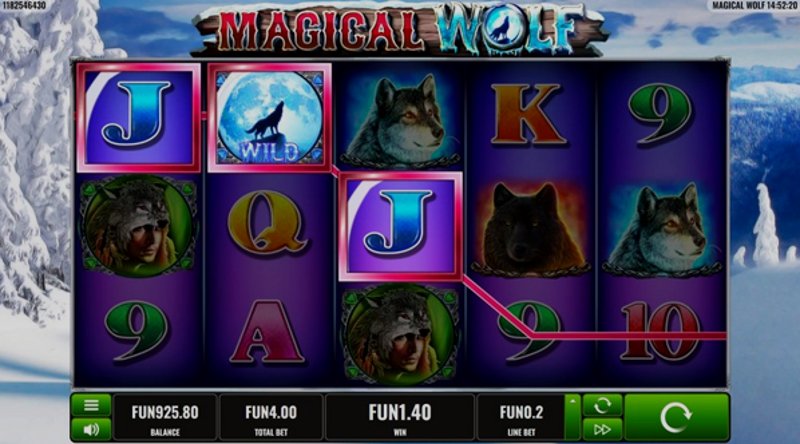800x444 pixels.
Task: Click the FUN1.40 win display
Action: pos(400,417)
